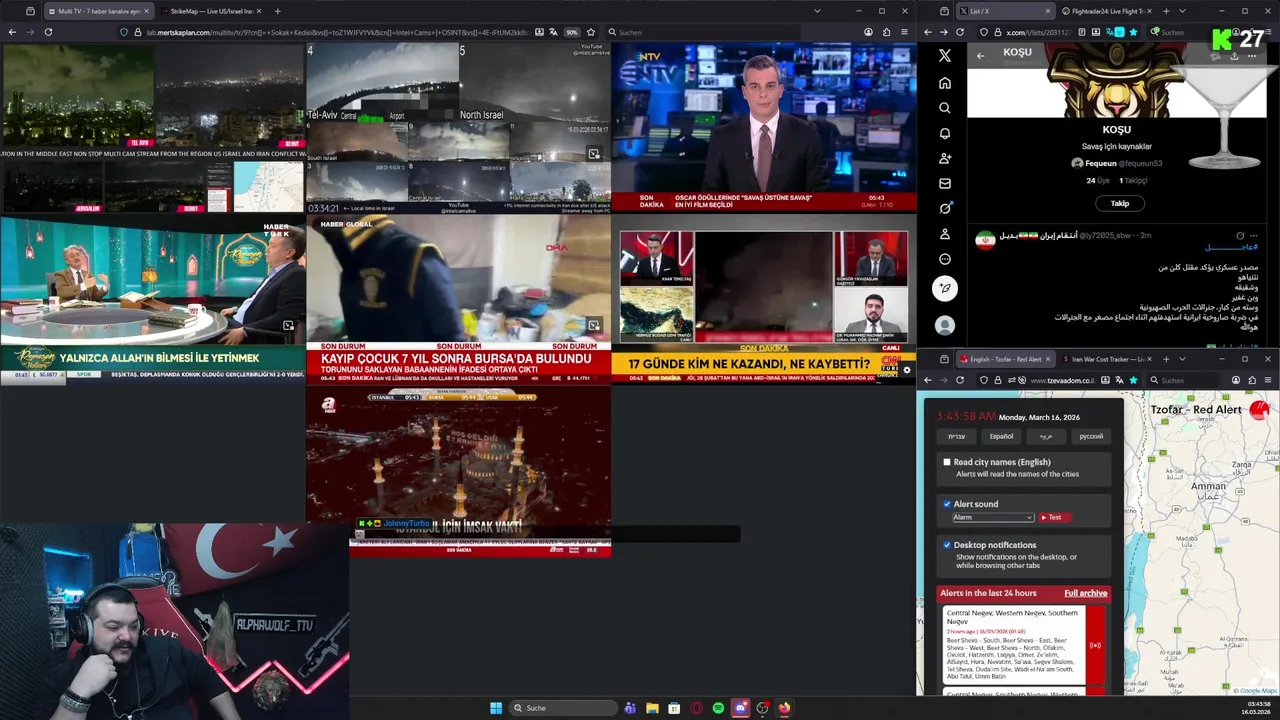Open X Home from the sidebar

click(x=945, y=83)
